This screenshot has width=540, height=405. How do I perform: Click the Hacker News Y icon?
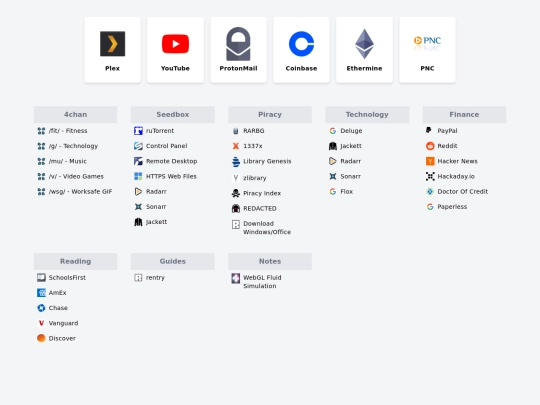coord(430,161)
